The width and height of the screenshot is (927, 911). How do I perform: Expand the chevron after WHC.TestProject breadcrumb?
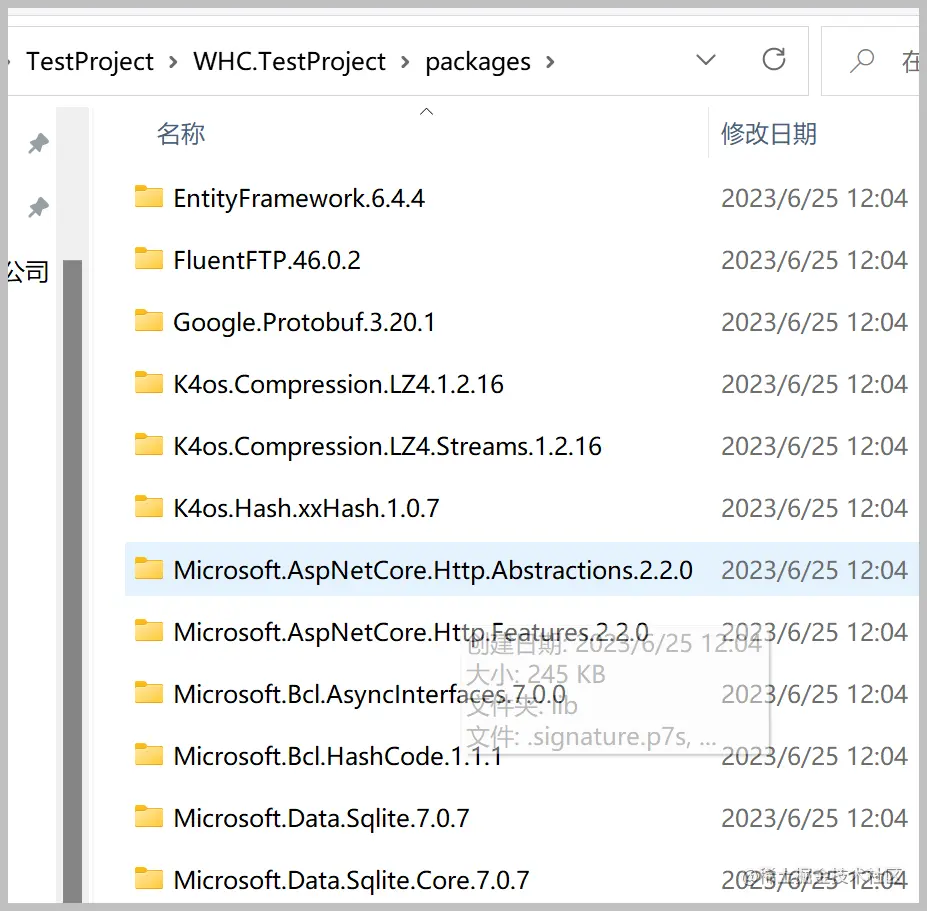click(405, 62)
